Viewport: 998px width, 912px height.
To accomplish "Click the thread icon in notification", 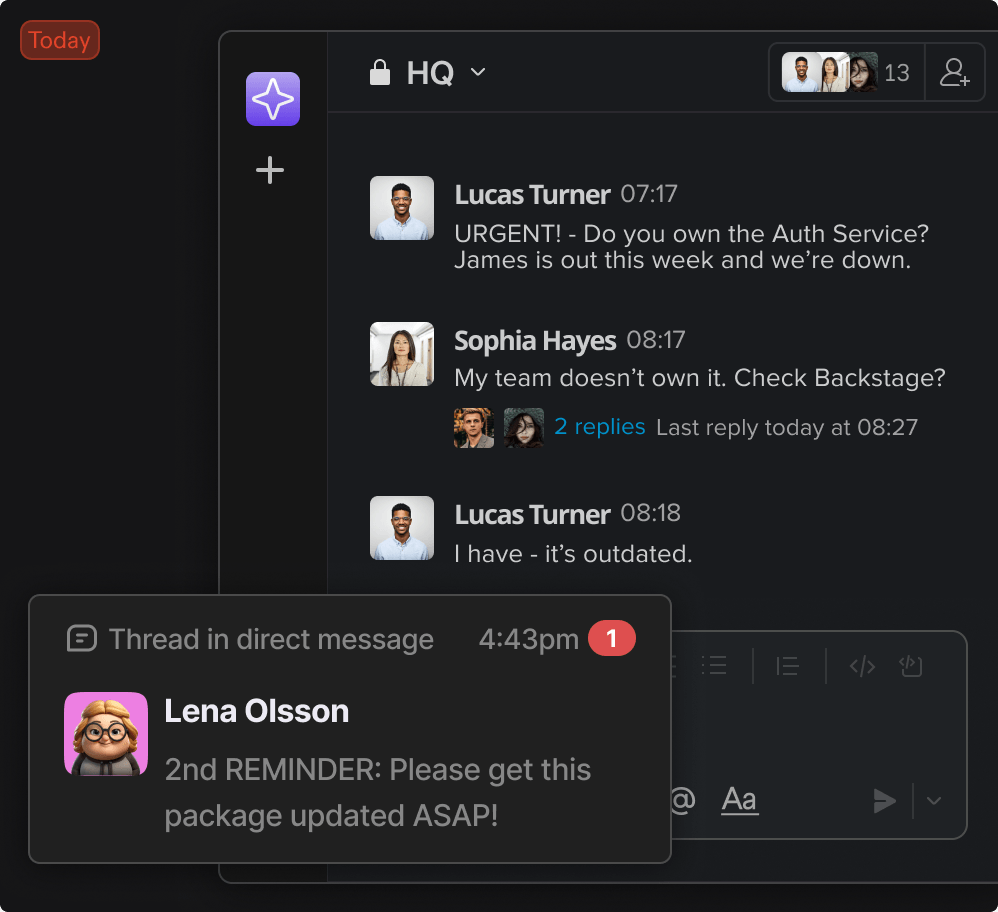I will [x=82, y=638].
